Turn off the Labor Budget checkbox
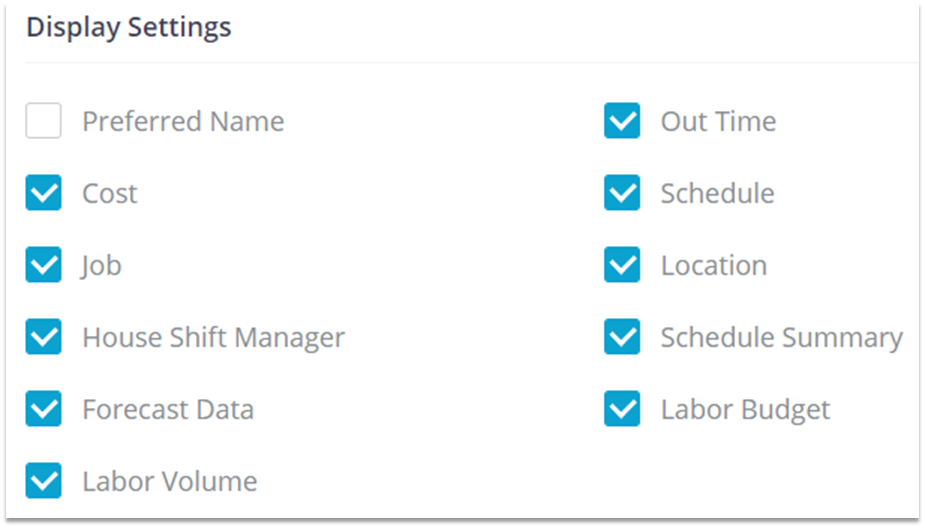Screen dimensions: 925x528 (622, 410)
